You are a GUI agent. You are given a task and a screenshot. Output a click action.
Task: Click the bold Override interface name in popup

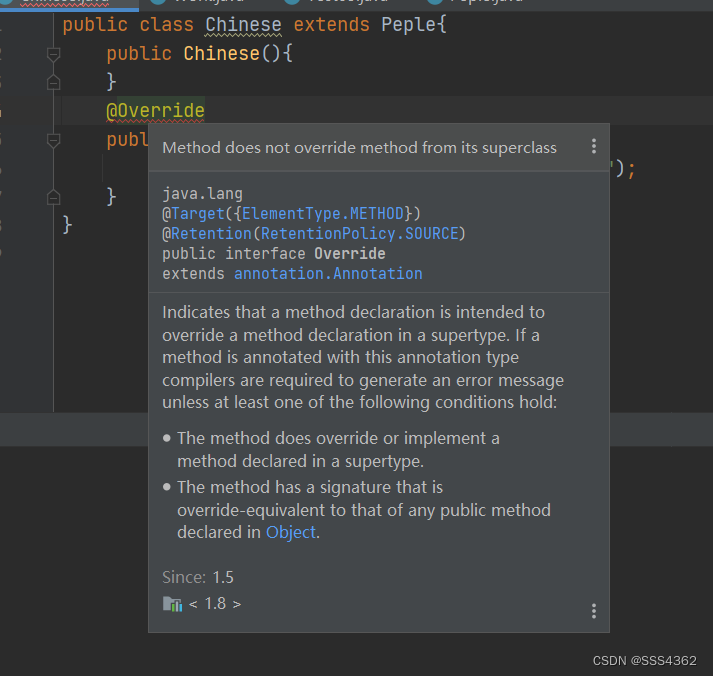coord(349,254)
